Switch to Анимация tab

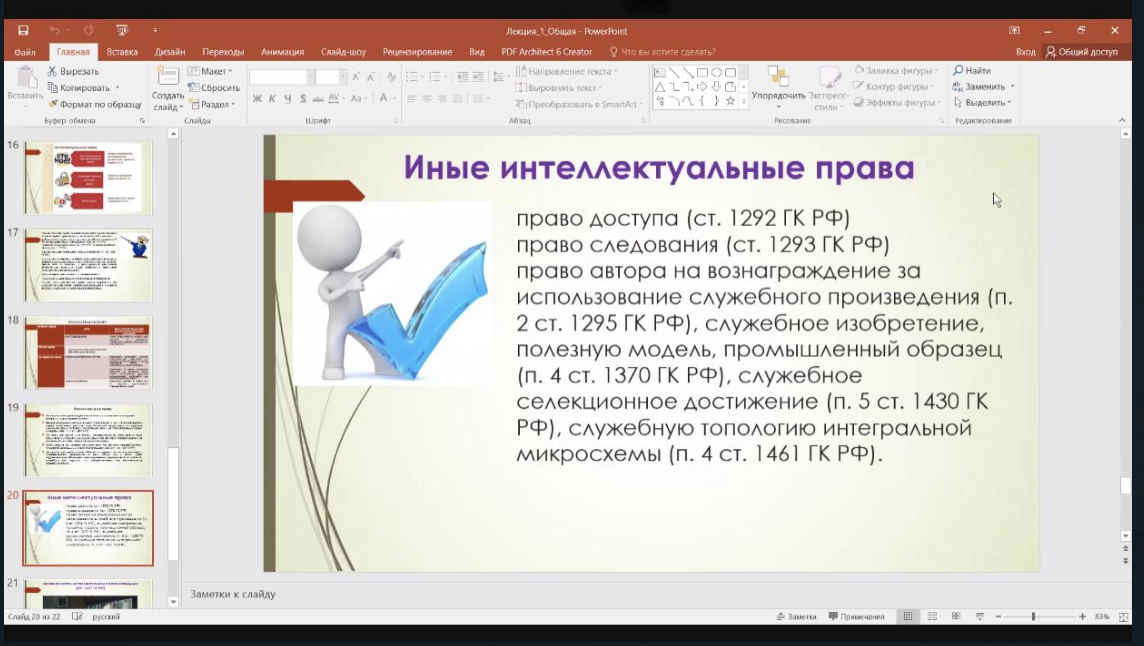[282, 52]
